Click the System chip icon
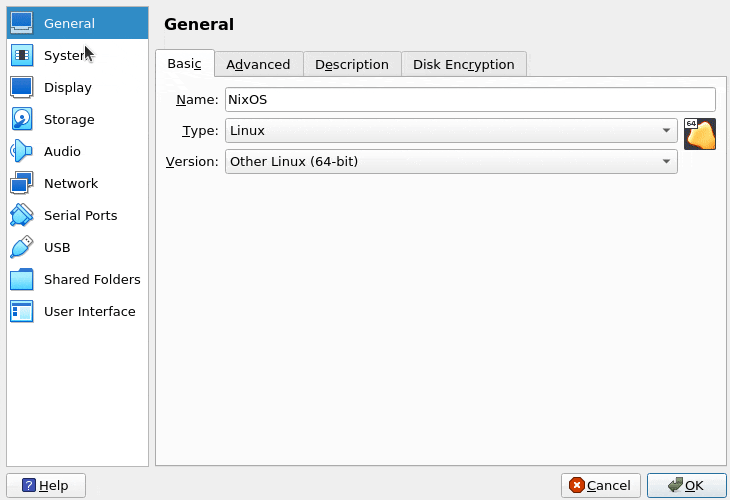Screen dimensions: 730x500 point(22,55)
